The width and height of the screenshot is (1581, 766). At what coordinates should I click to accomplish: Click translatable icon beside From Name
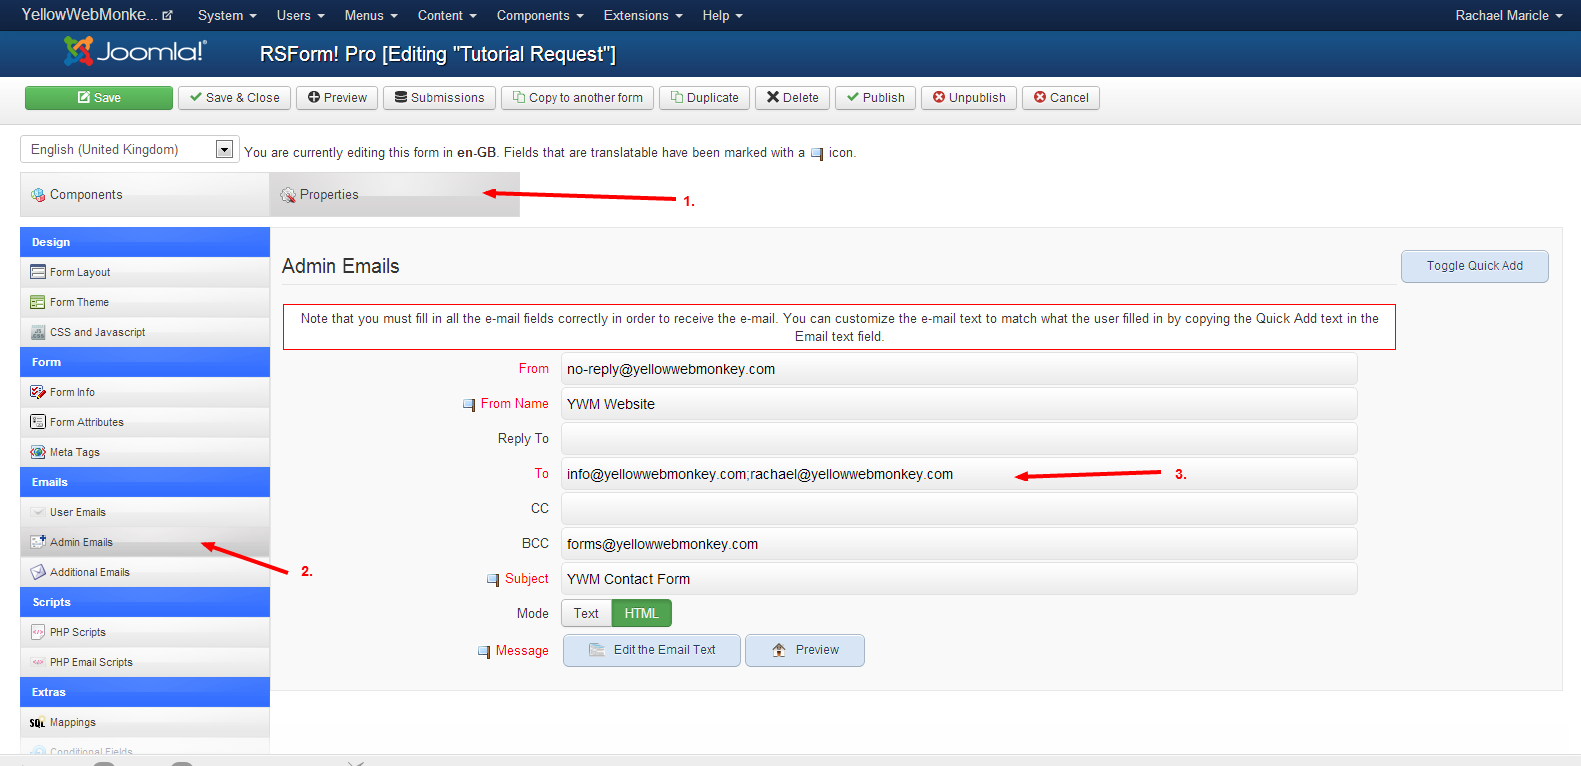pos(469,405)
